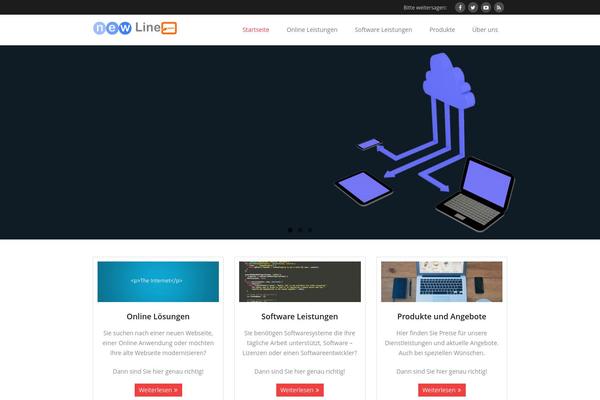Click 'Sie suchen nach einer neuen Webseite' text
This screenshot has width=600, height=400.
click(158, 343)
